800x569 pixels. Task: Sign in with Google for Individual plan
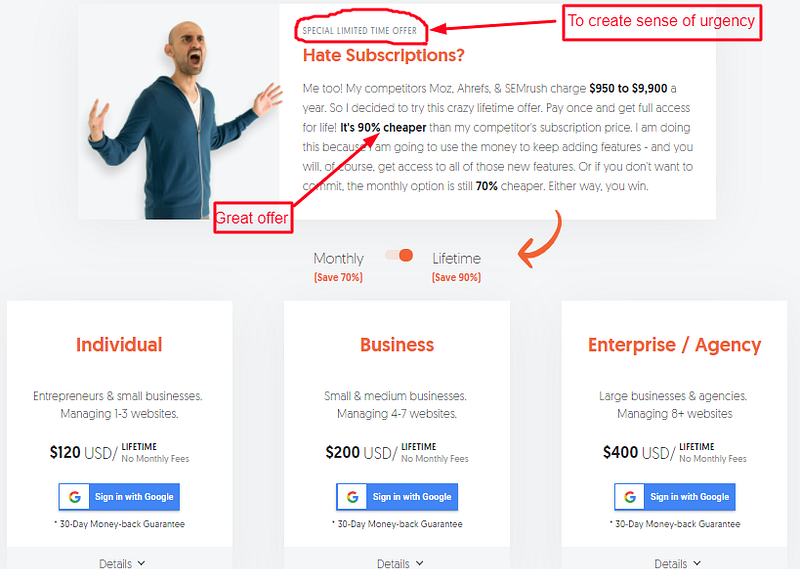[119, 497]
